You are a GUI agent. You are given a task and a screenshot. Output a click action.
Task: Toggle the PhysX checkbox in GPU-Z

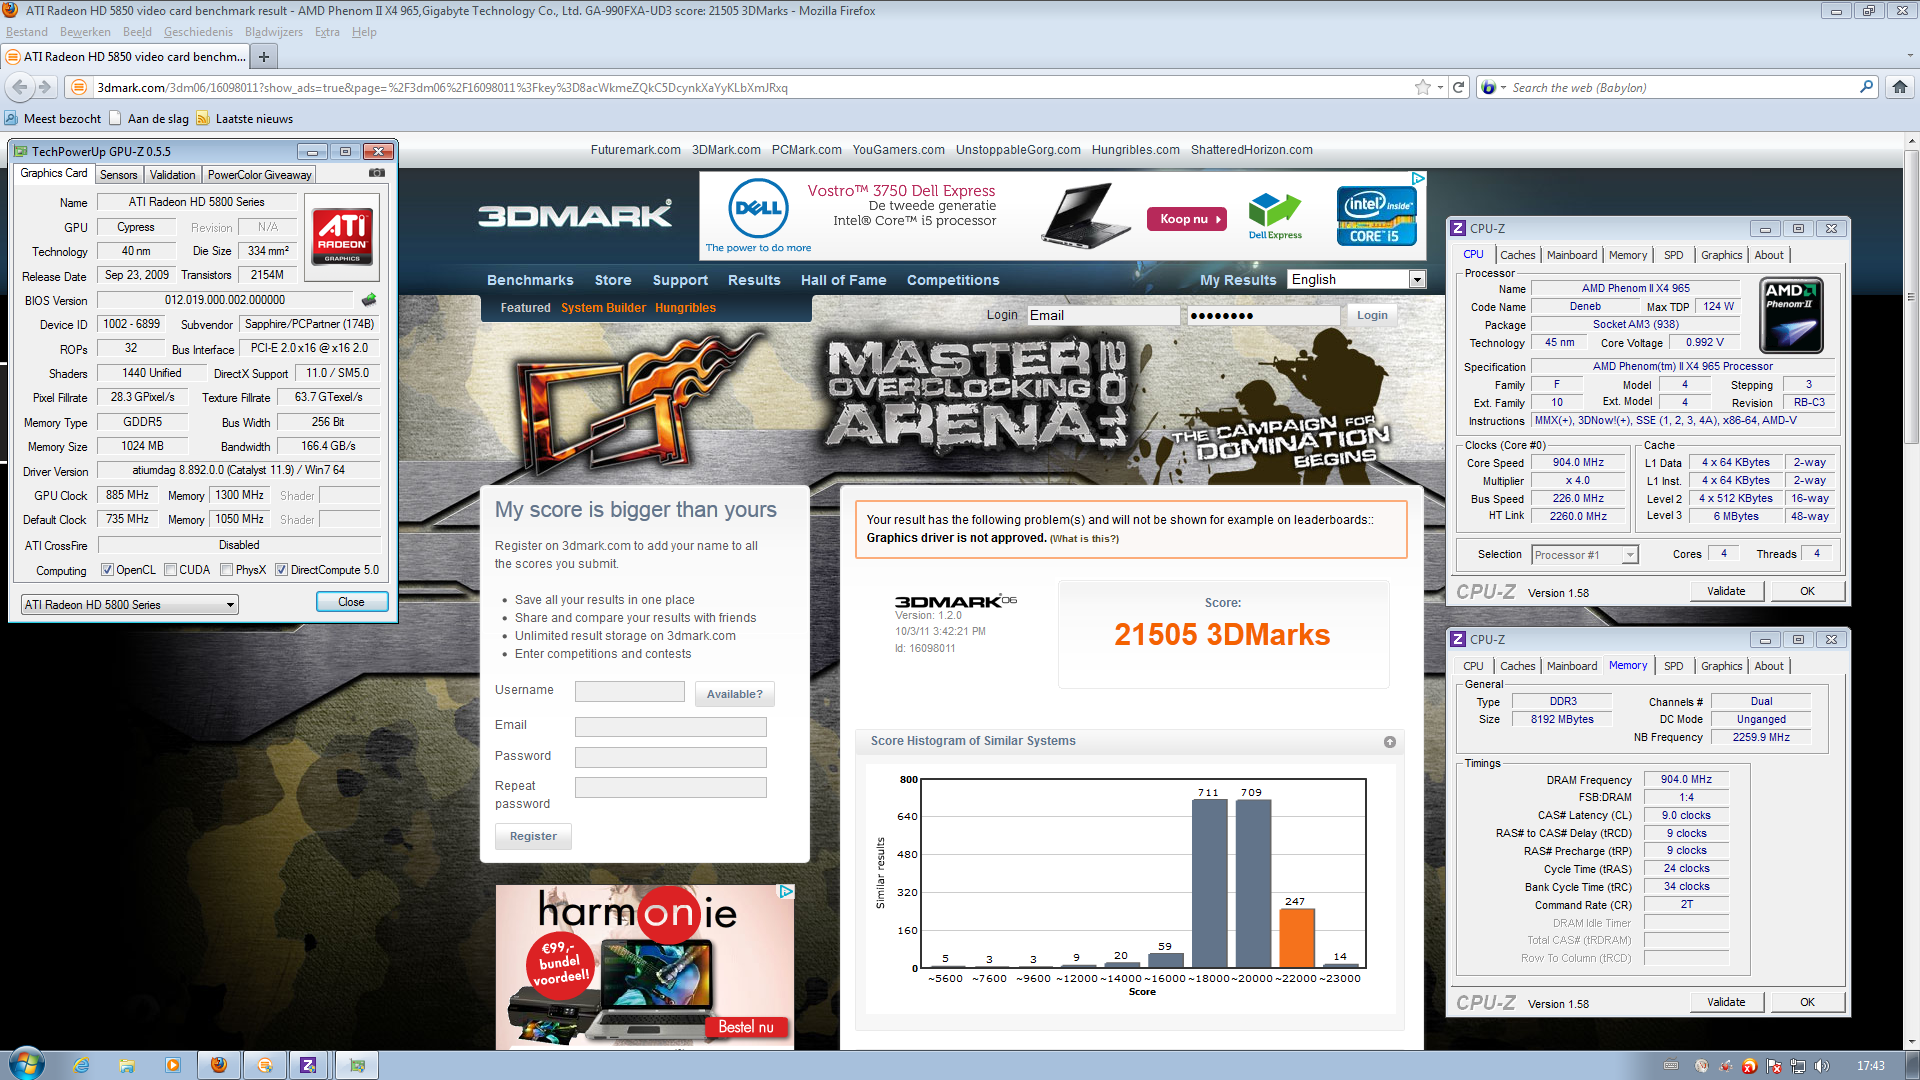pos(227,570)
